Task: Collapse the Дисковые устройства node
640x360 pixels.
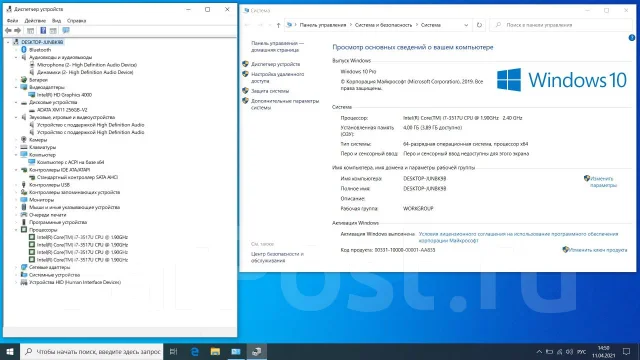Action: (16, 102)
